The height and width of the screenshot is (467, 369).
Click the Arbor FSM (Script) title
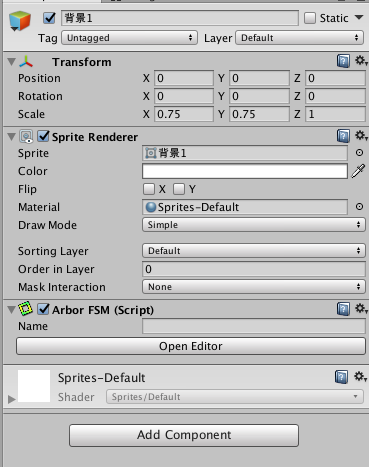[x=103, y=310]
